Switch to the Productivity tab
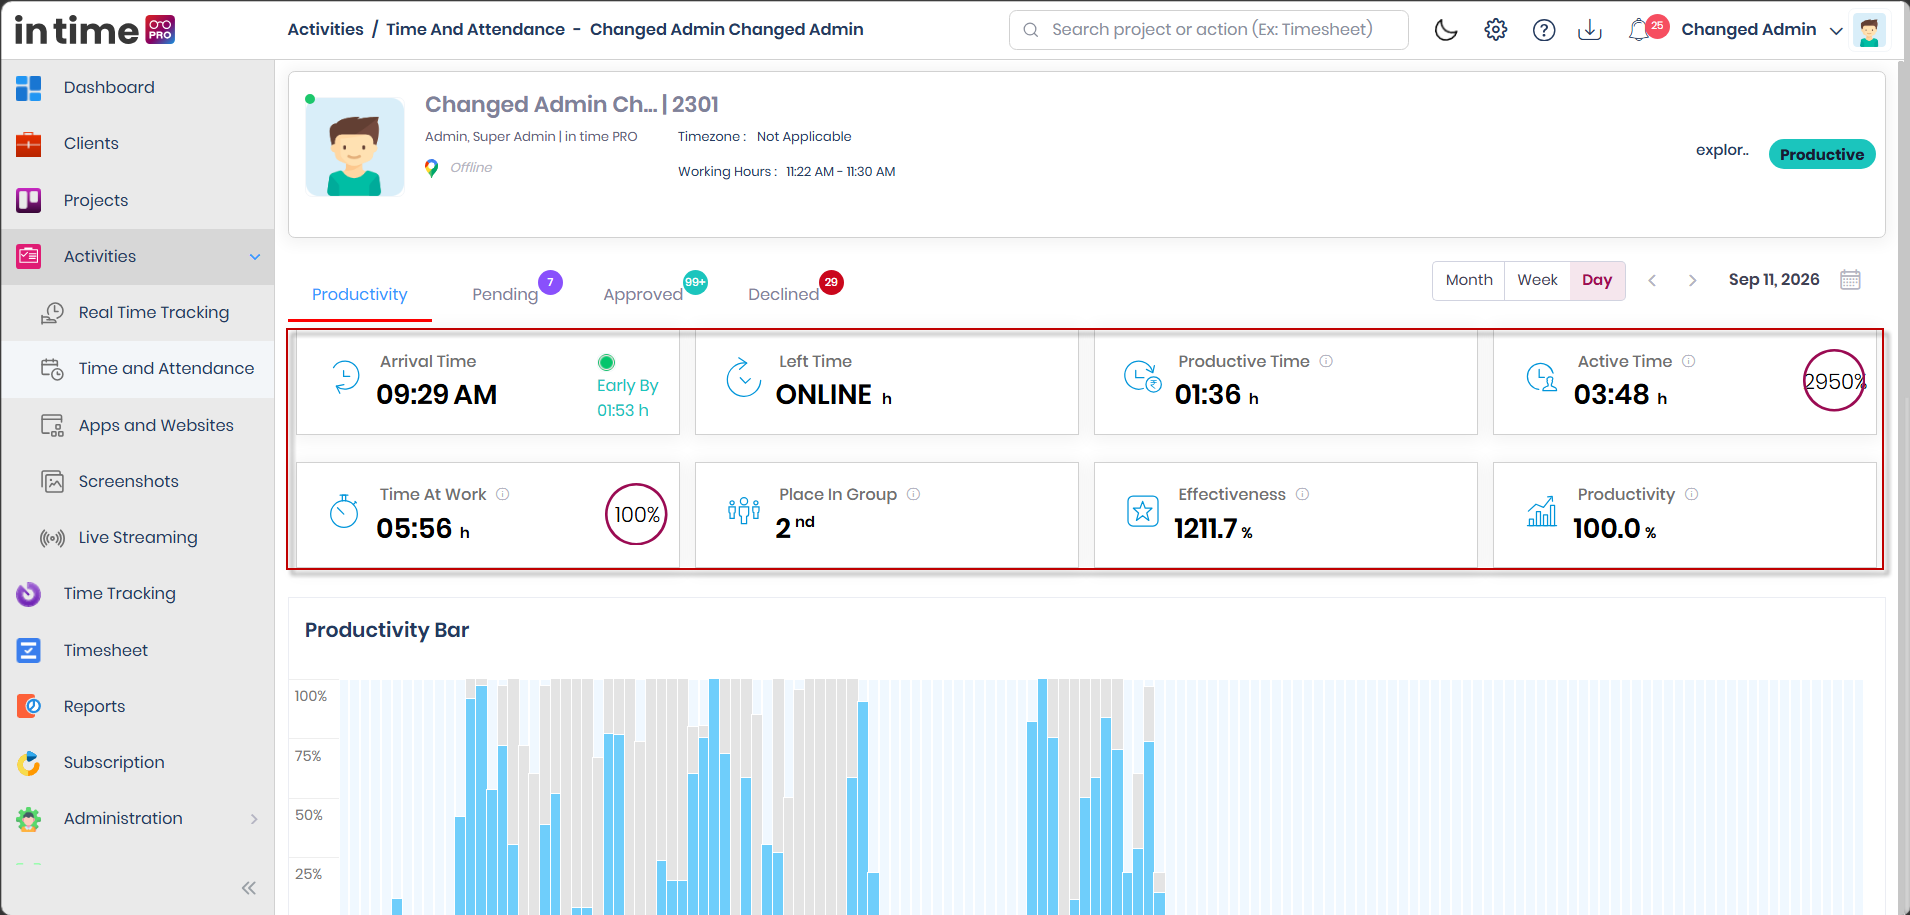Screen dimensions: 1910x915 360,295
